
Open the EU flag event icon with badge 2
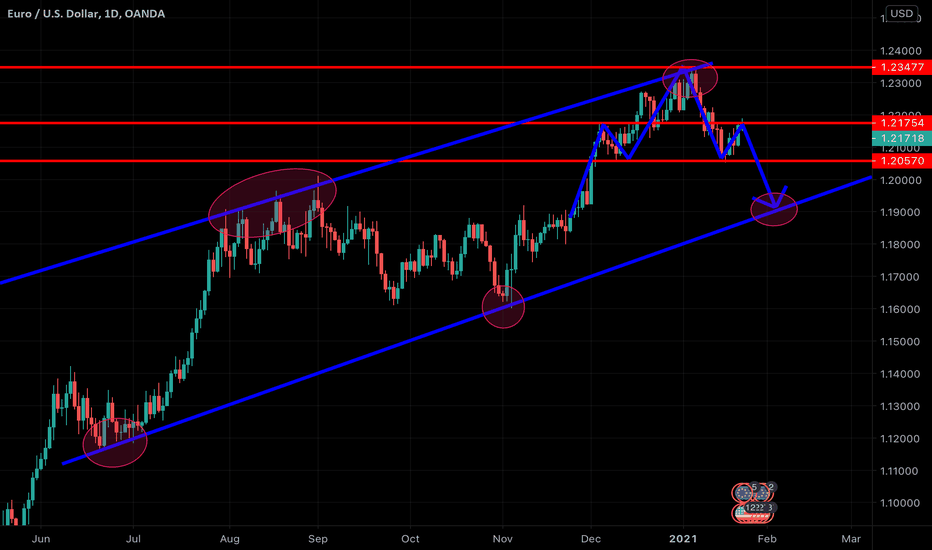click(x=763, y=493)
